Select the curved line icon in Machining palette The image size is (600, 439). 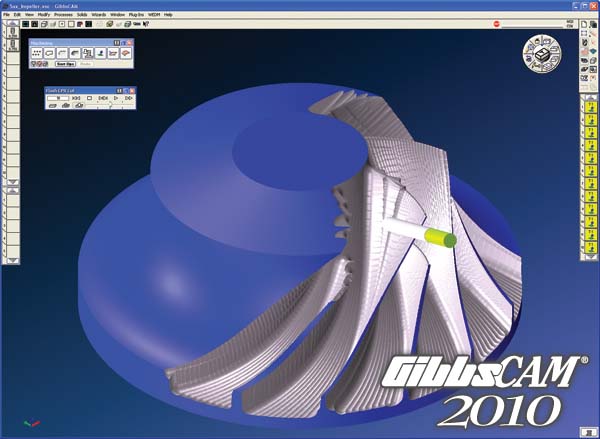coord(62,53)
